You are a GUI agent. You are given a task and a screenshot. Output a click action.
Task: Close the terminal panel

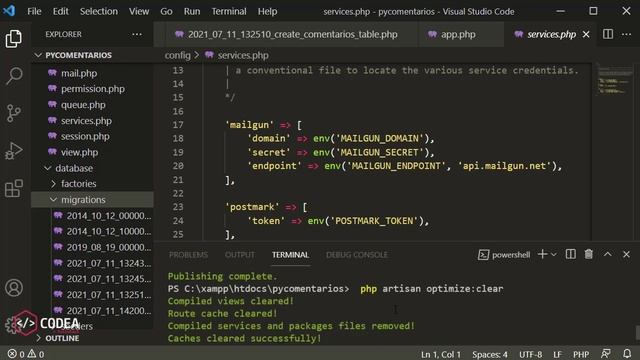[627, 254]
